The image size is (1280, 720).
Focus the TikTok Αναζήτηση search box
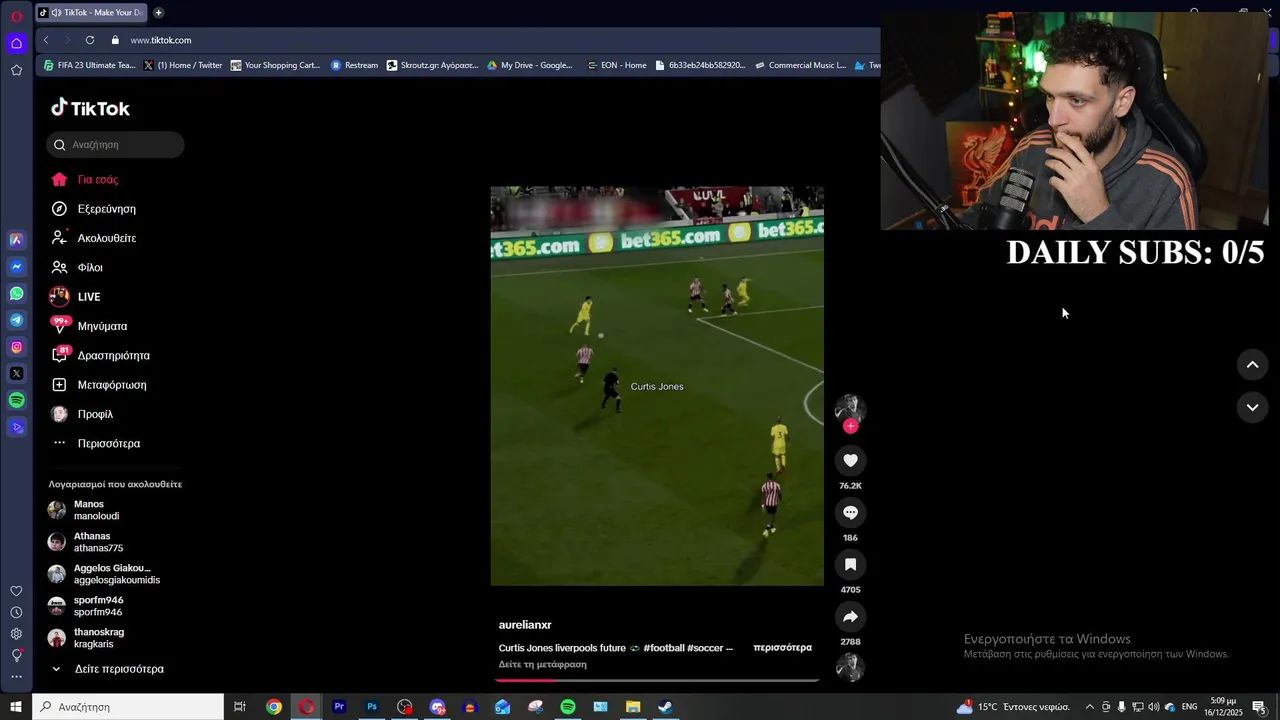point(115,145)
